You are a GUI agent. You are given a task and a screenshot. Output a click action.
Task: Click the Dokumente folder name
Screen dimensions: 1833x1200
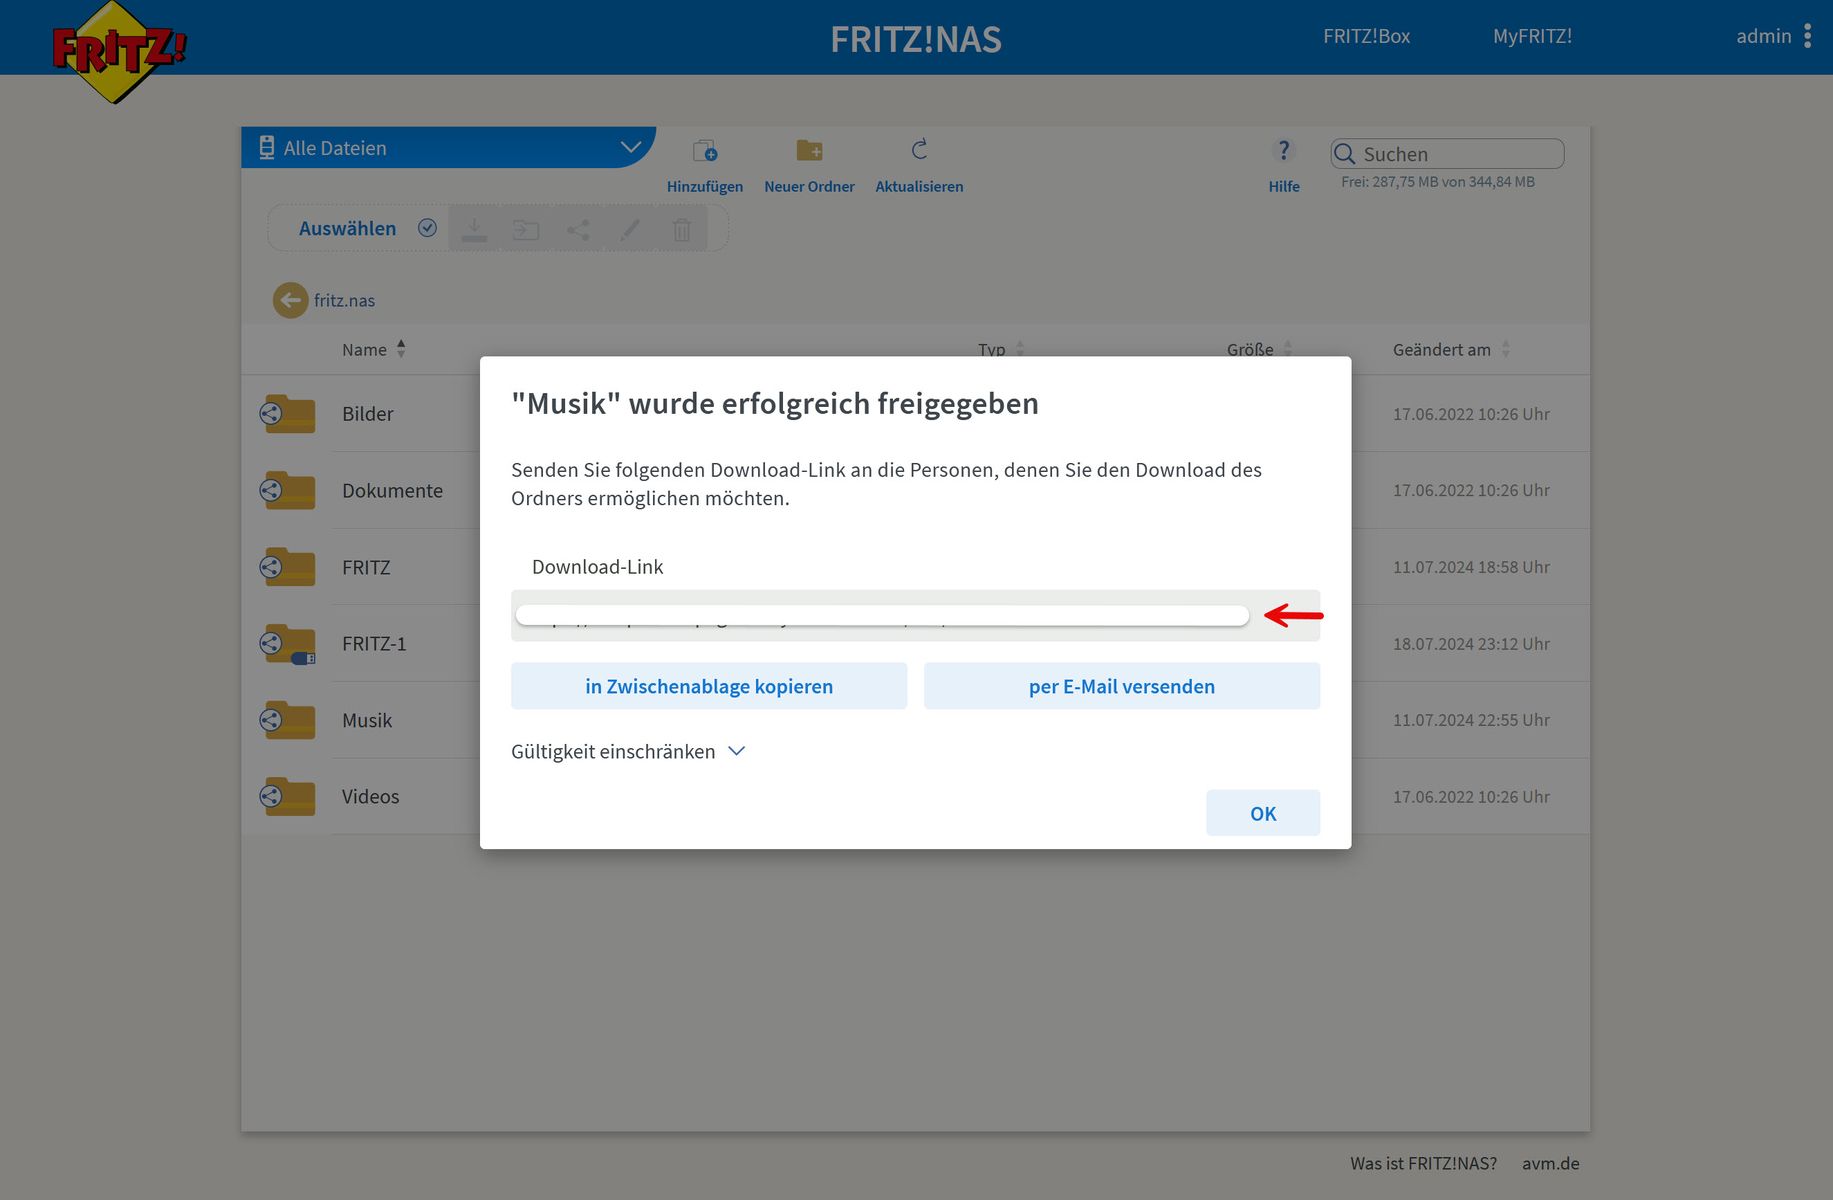(392, 490)
